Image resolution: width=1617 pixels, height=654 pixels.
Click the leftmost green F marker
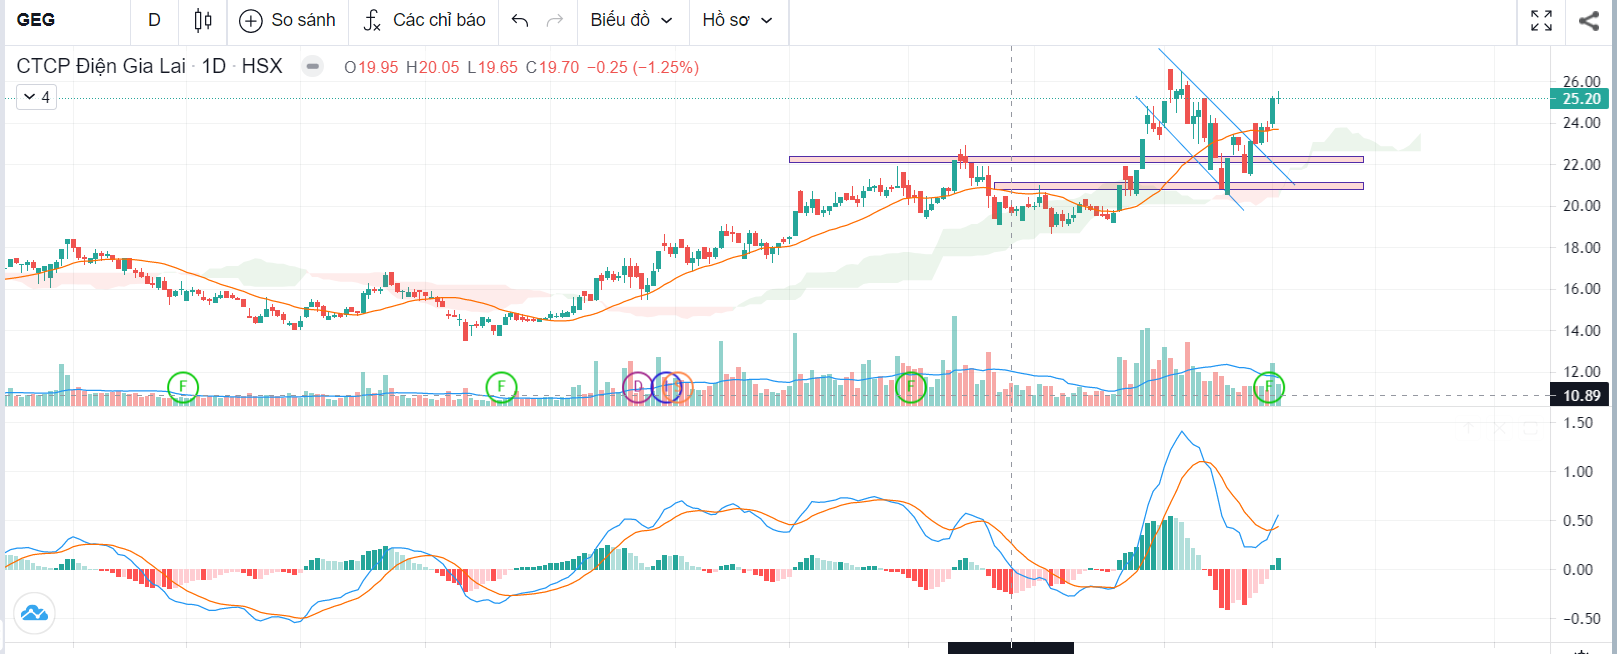tap(183, 386)
